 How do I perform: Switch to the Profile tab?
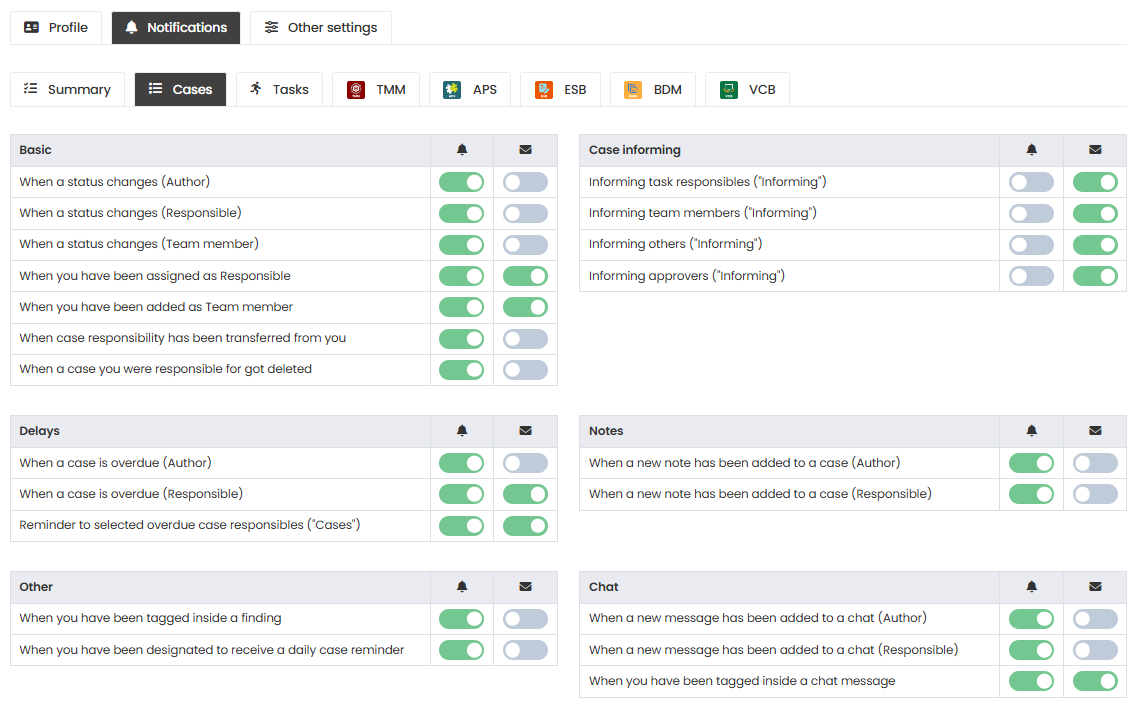56,28
